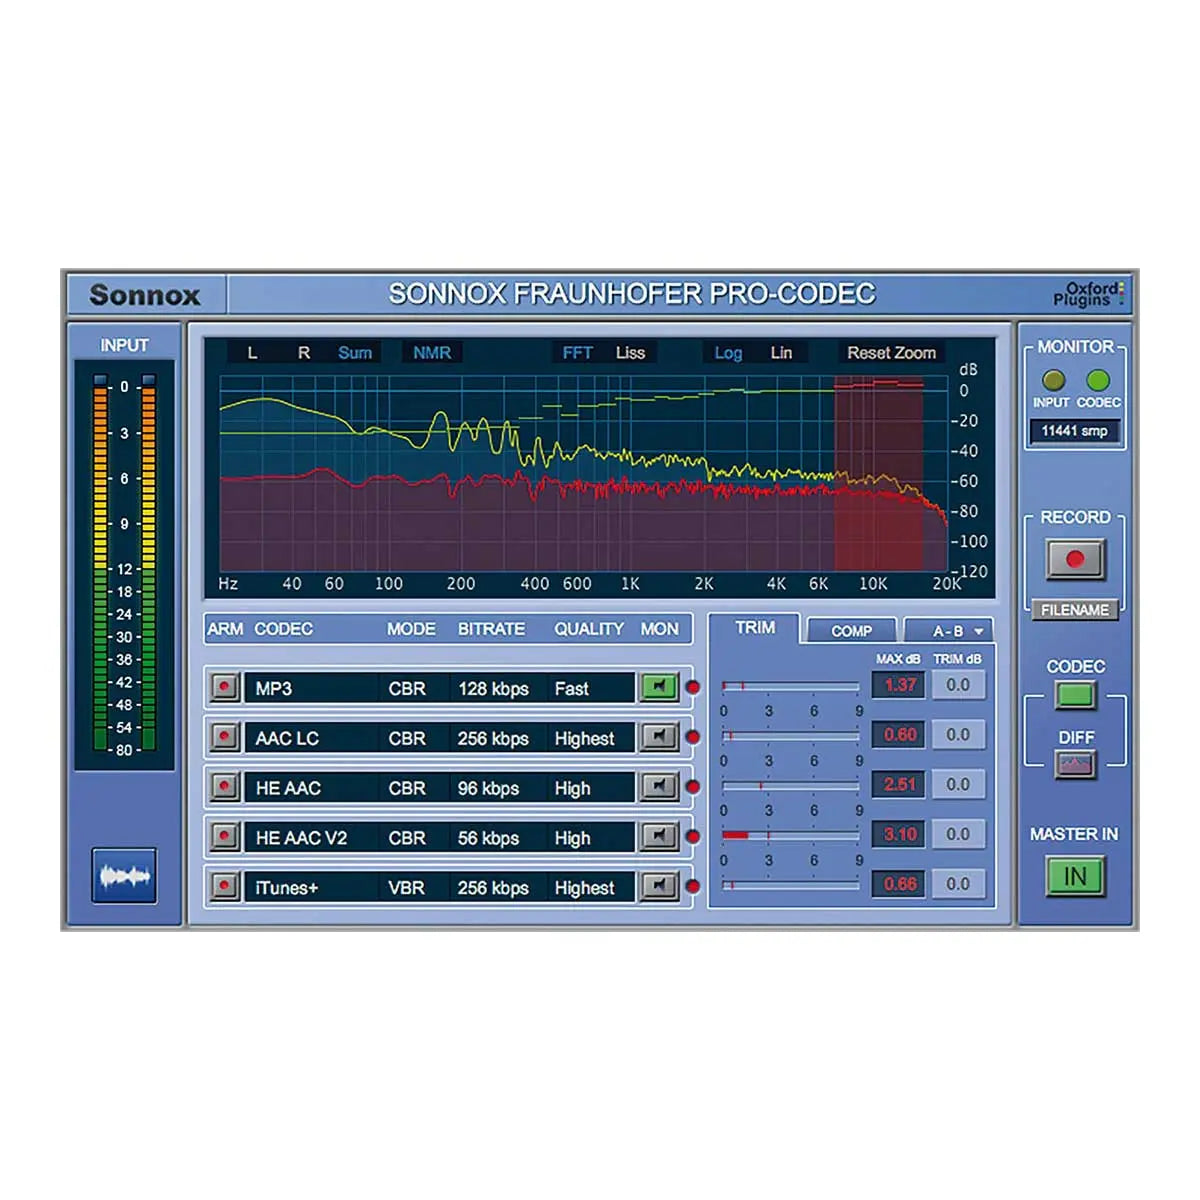The width and height of the screenshot is (1200, 1200).
Task: Mute the AAC LC monitoring speaker icon
Action: (659, 738)
